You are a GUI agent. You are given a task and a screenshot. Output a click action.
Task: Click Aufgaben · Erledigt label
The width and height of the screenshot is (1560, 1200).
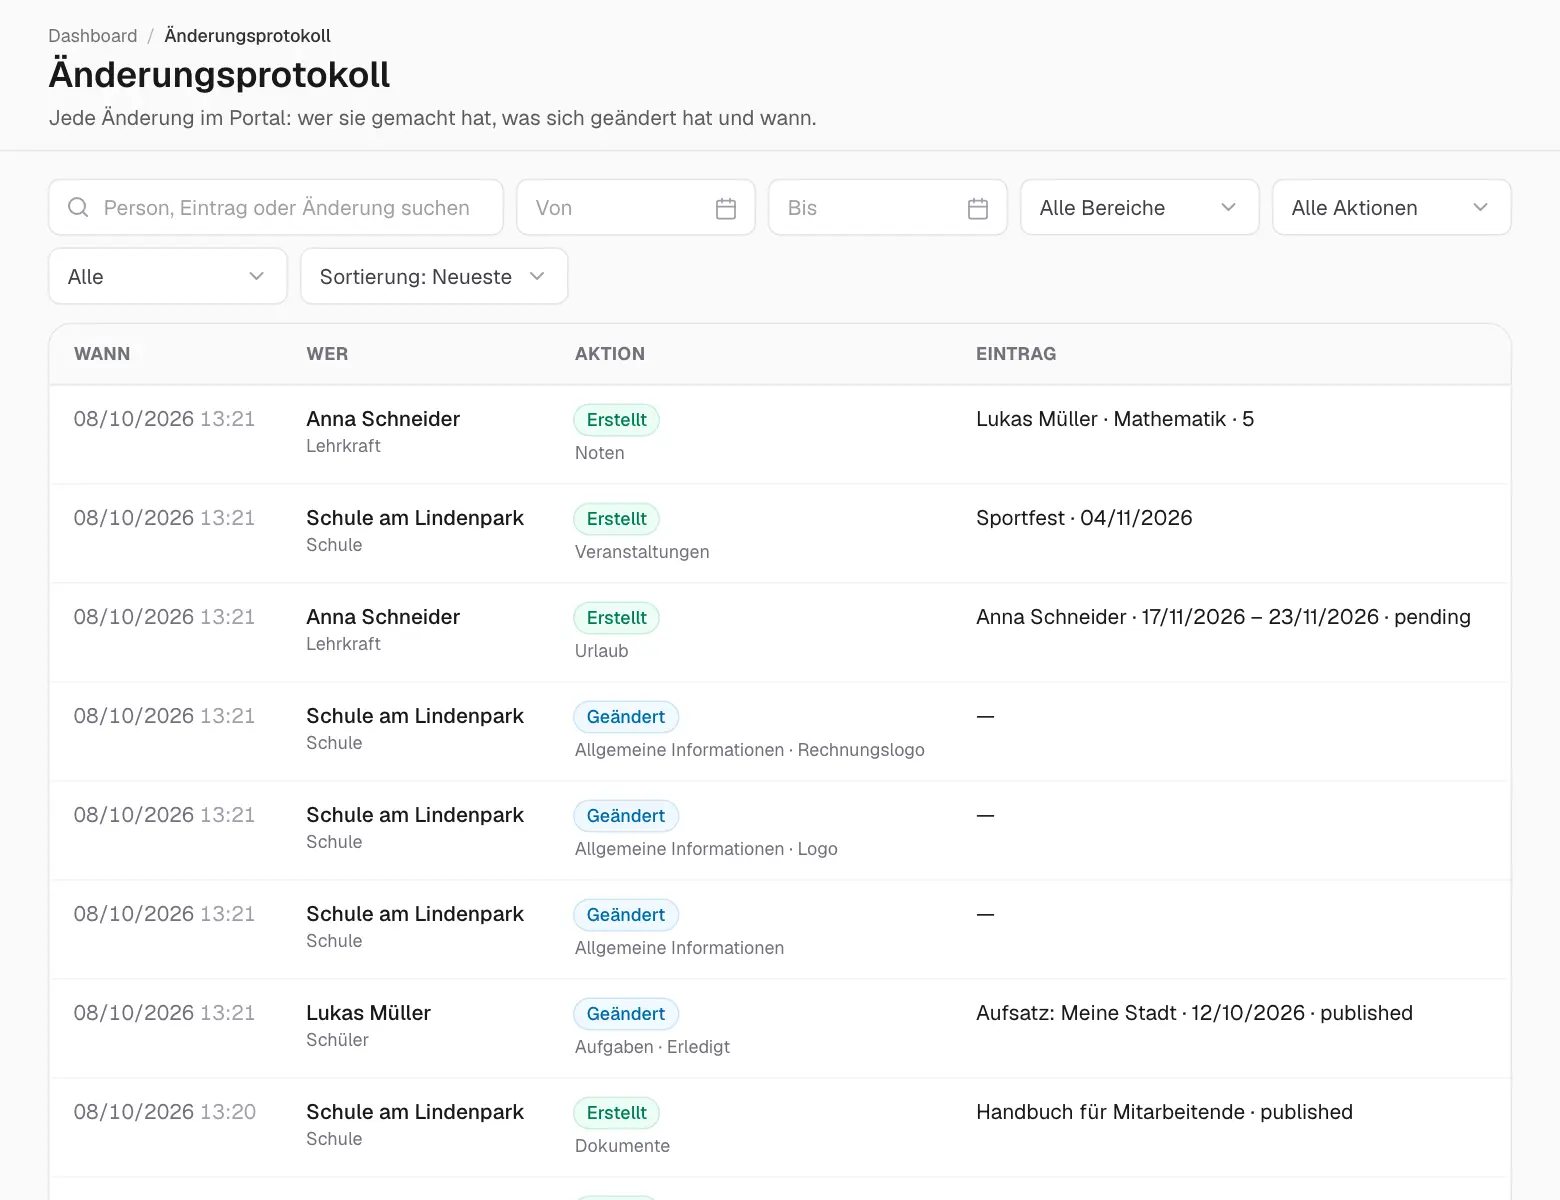click(652, 1047)
